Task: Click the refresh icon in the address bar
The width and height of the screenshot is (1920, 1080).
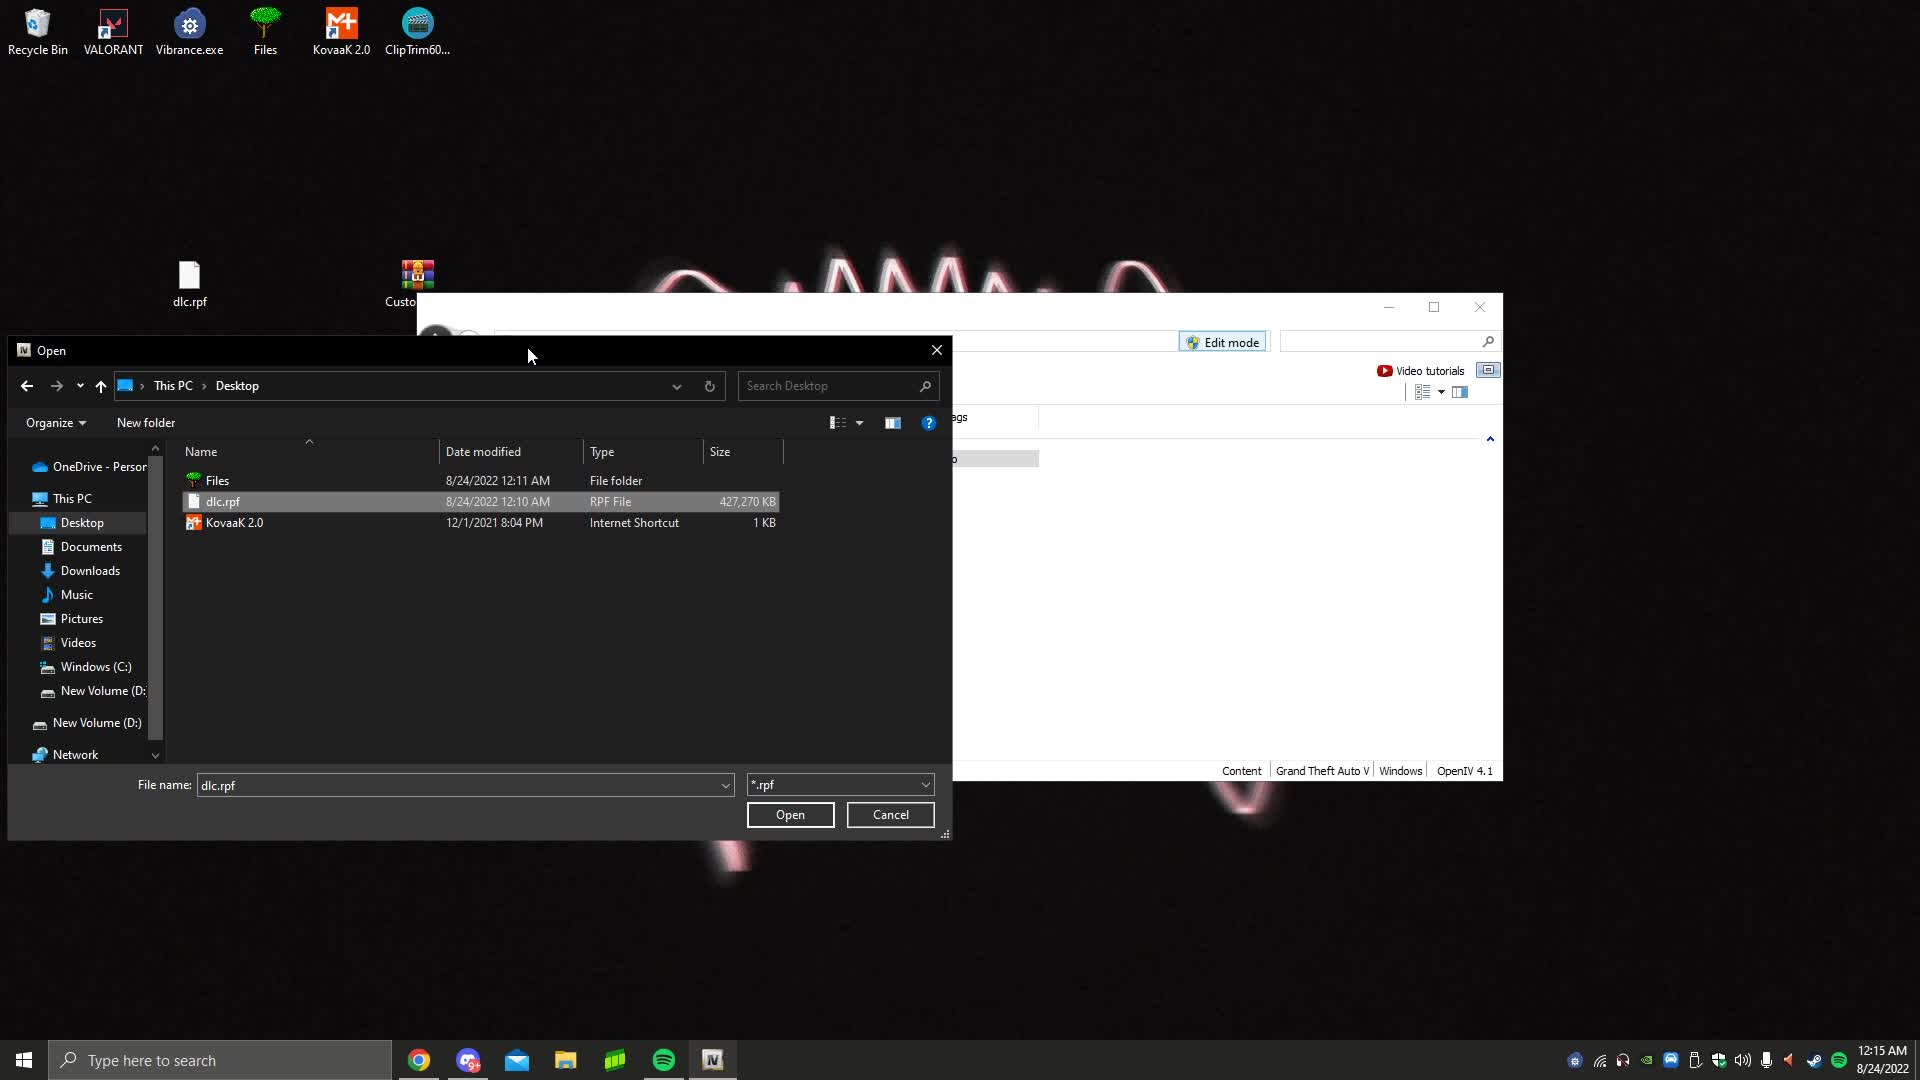Action: [710, 386]
